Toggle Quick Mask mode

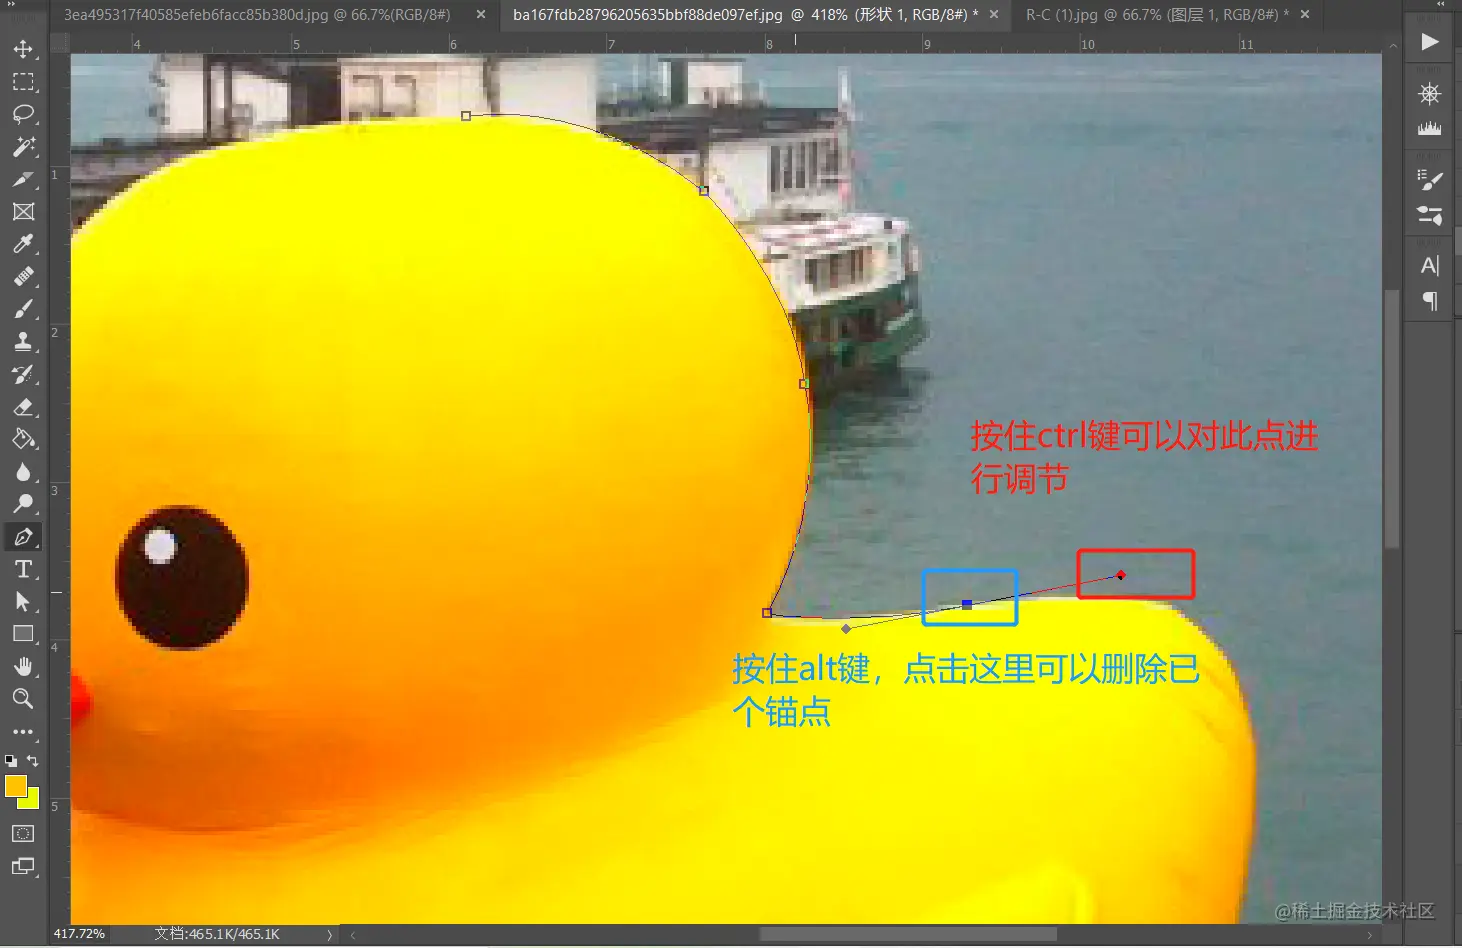[24, 833]
